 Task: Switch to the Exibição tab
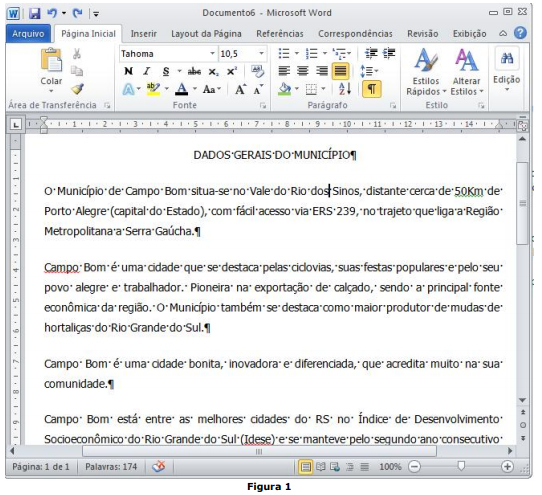click(x=469, y=34)
